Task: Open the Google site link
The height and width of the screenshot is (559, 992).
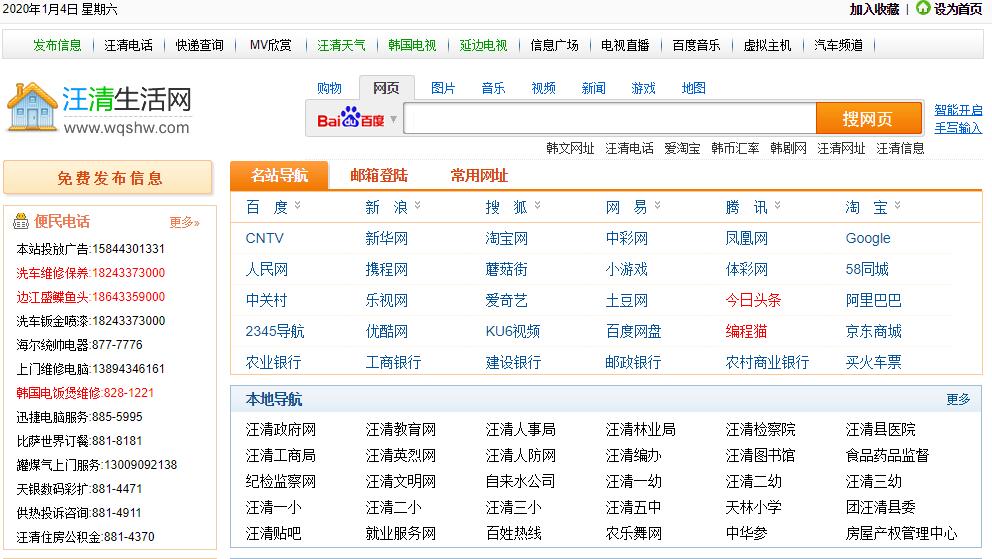Action: coord(867,238)
